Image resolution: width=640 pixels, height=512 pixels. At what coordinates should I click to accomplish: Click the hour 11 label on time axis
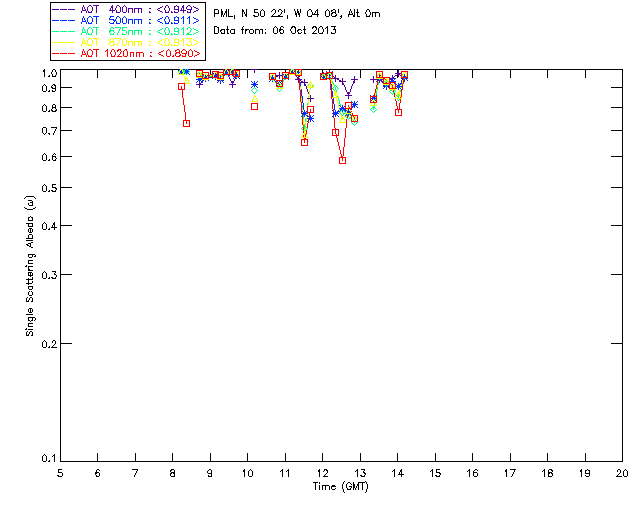[x=285, y=473]
